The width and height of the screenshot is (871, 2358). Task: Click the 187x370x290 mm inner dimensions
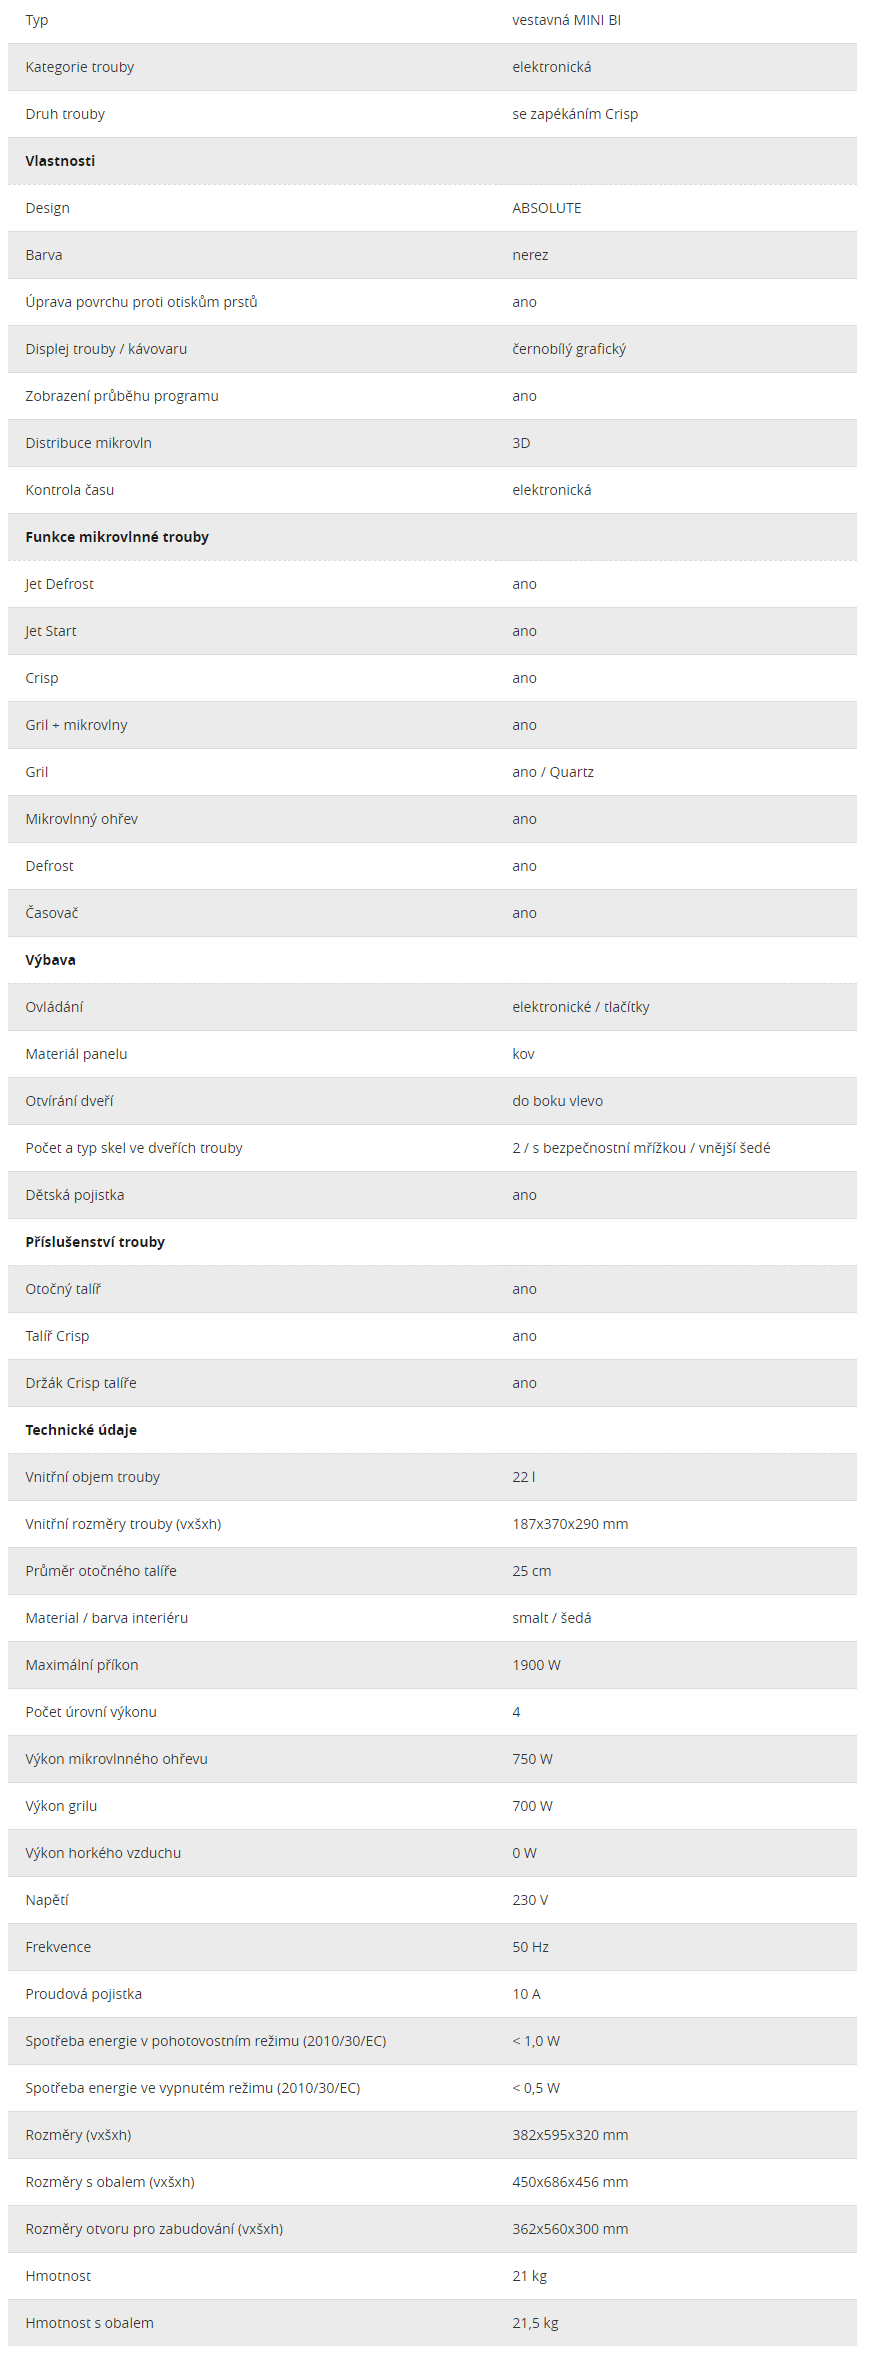(x=570, y=1524)
